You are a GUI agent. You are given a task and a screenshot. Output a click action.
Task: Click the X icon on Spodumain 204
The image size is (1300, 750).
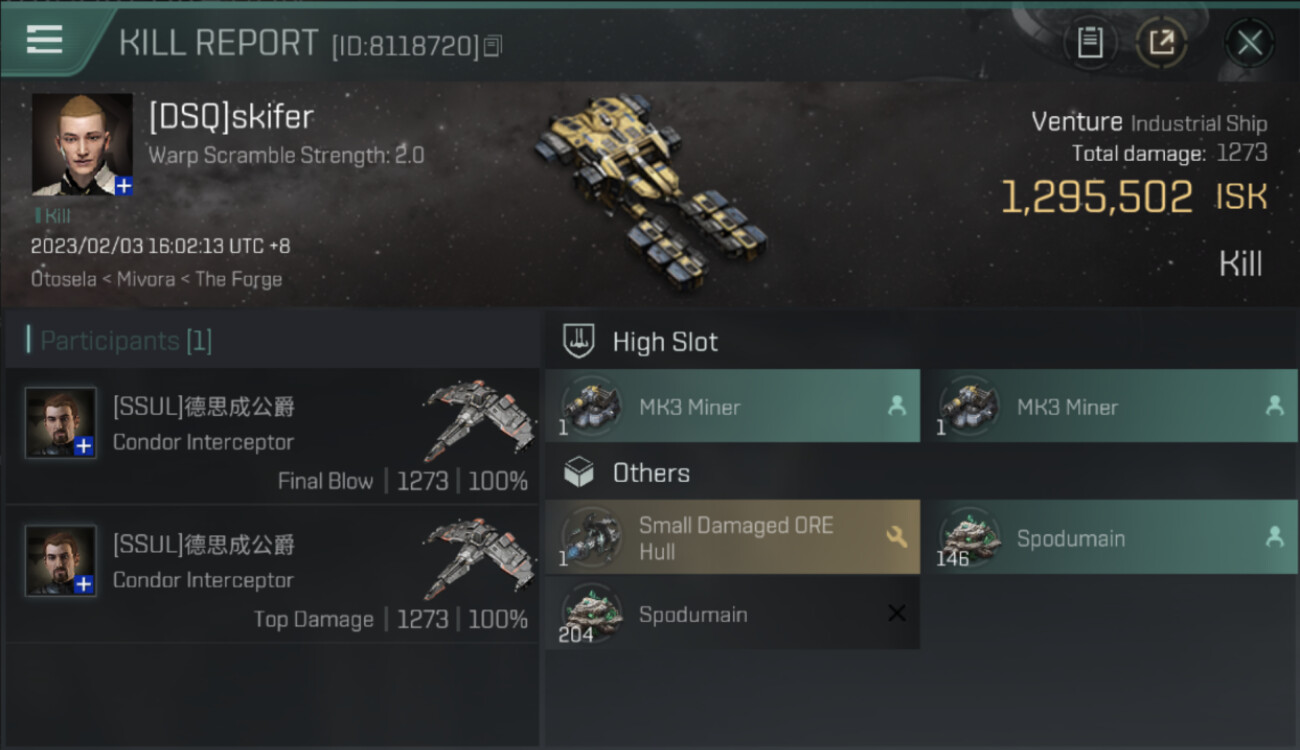pyautogui.click(x=897, y=613)
